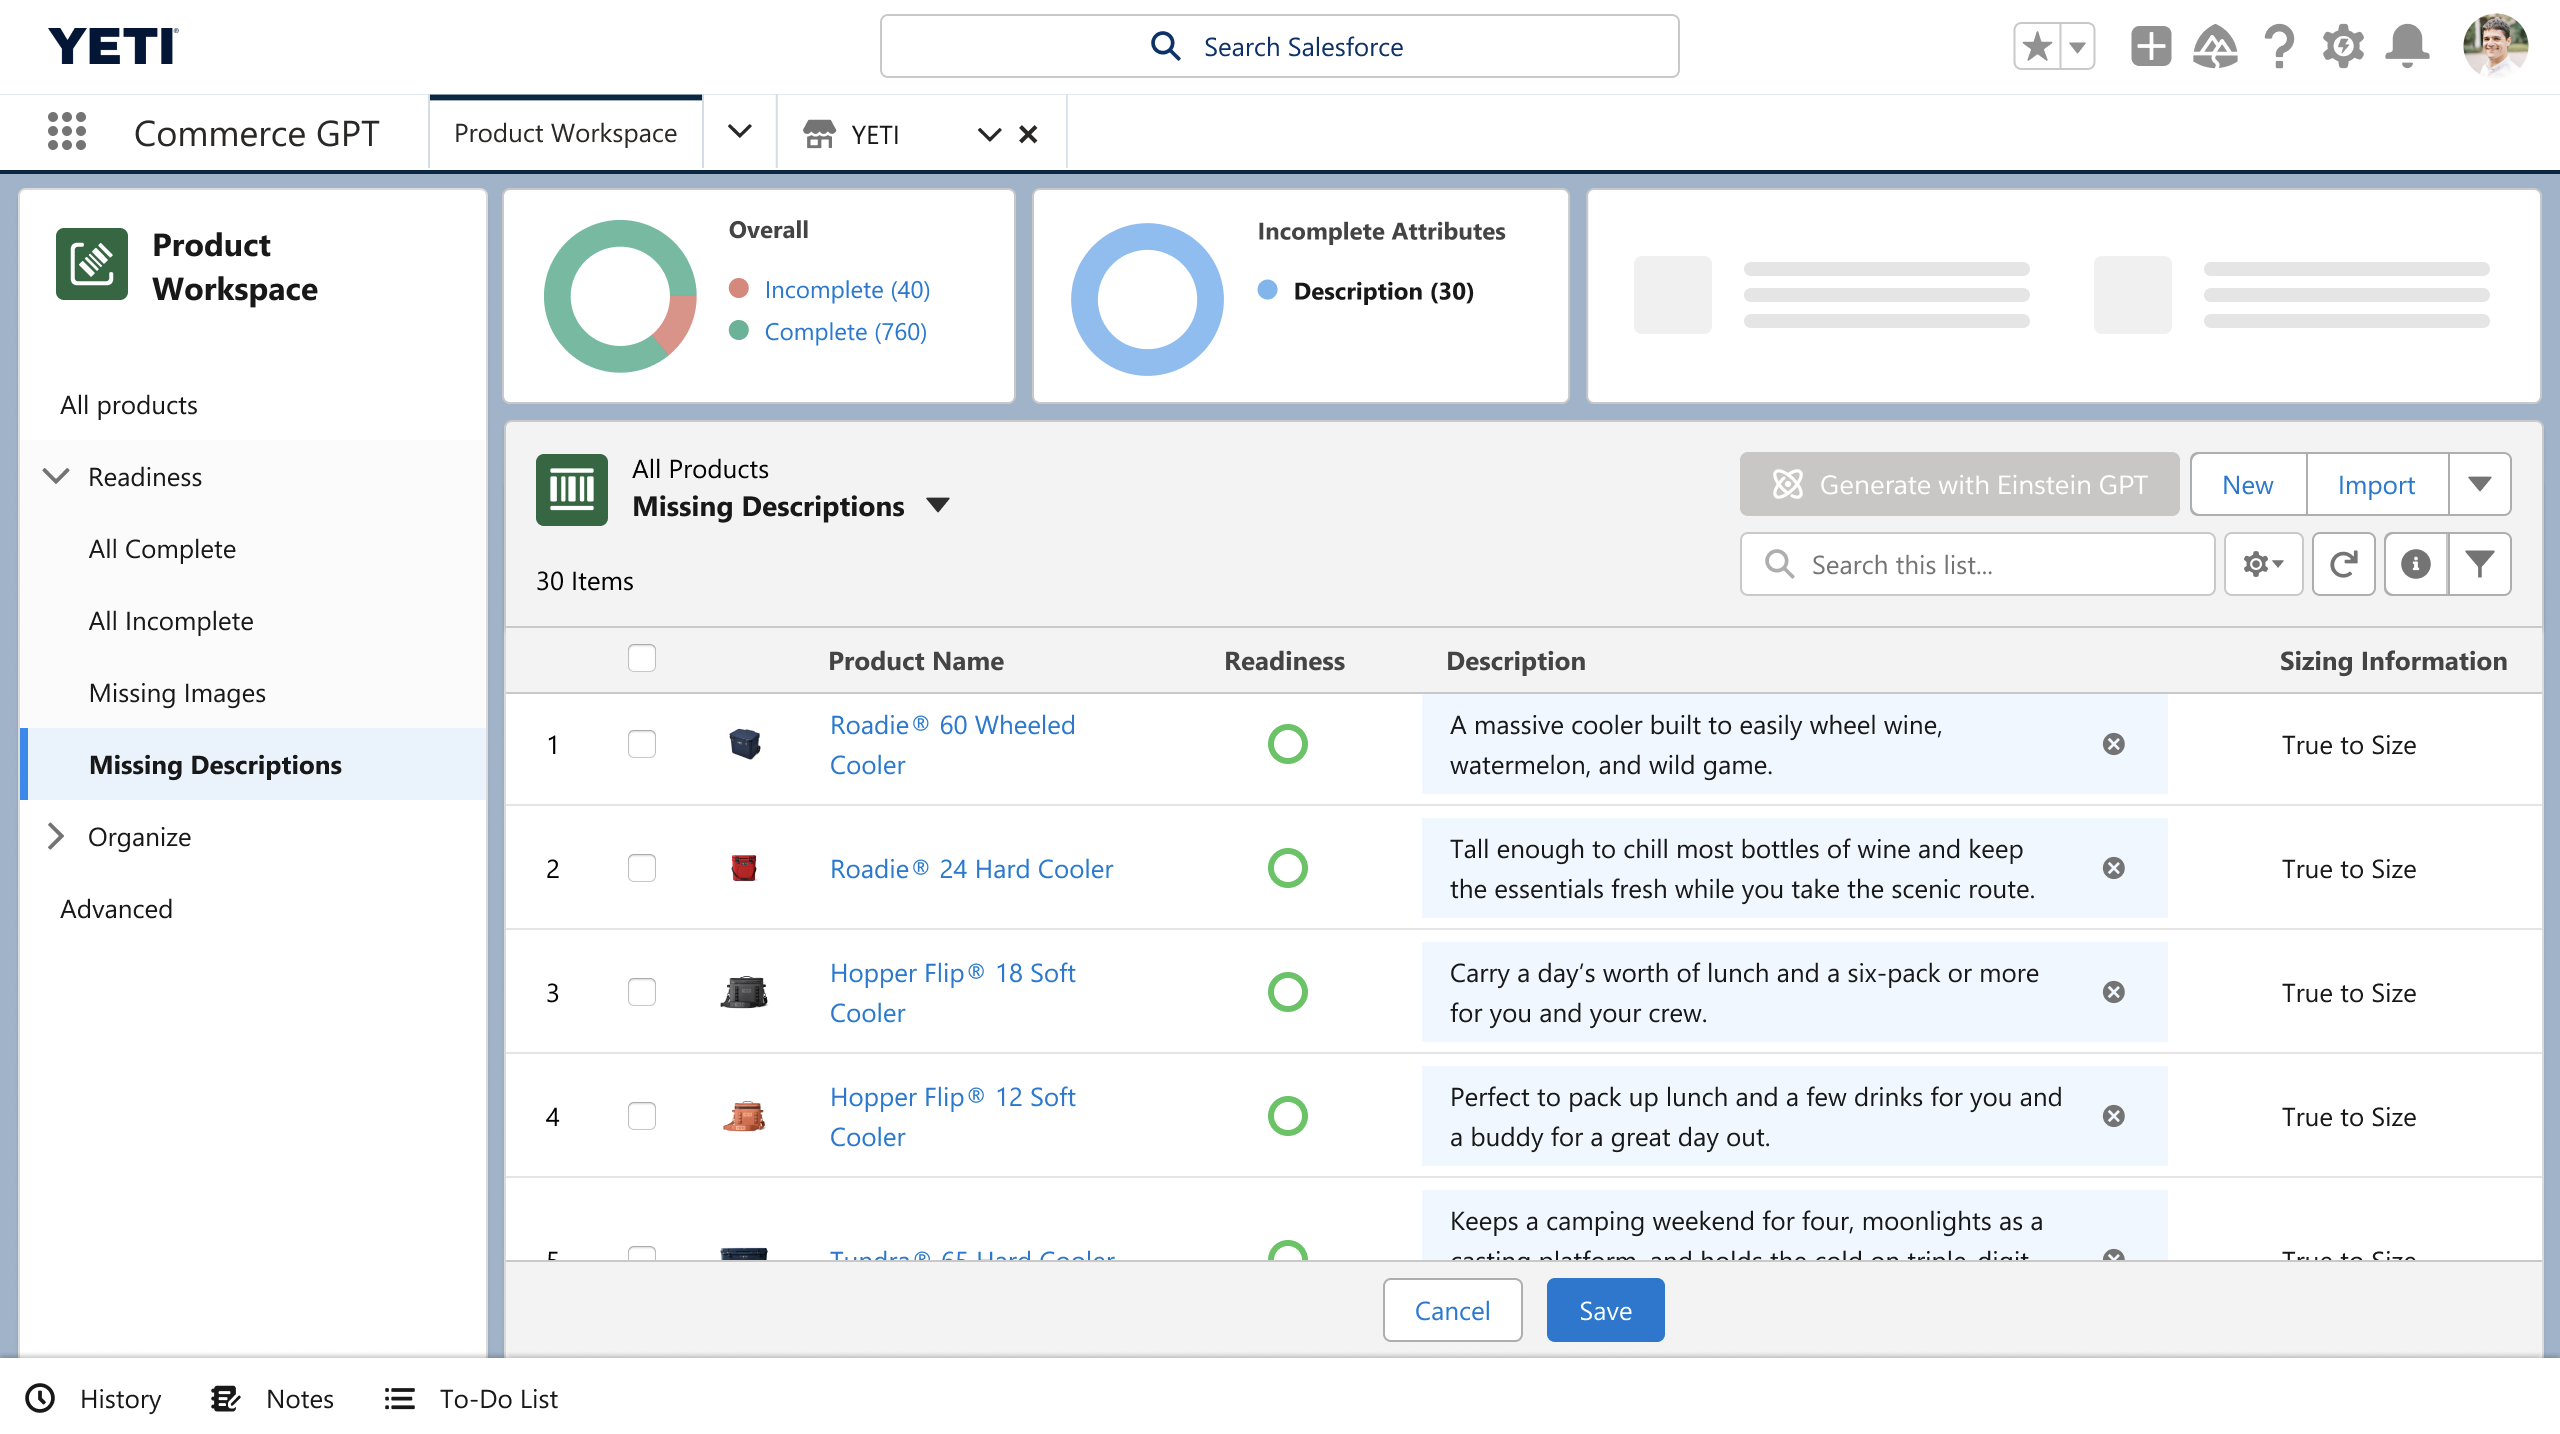The width and height of the screenshot is (2560, 1434).
Task: Collapse the Readiness section
Action: point(55,476)
